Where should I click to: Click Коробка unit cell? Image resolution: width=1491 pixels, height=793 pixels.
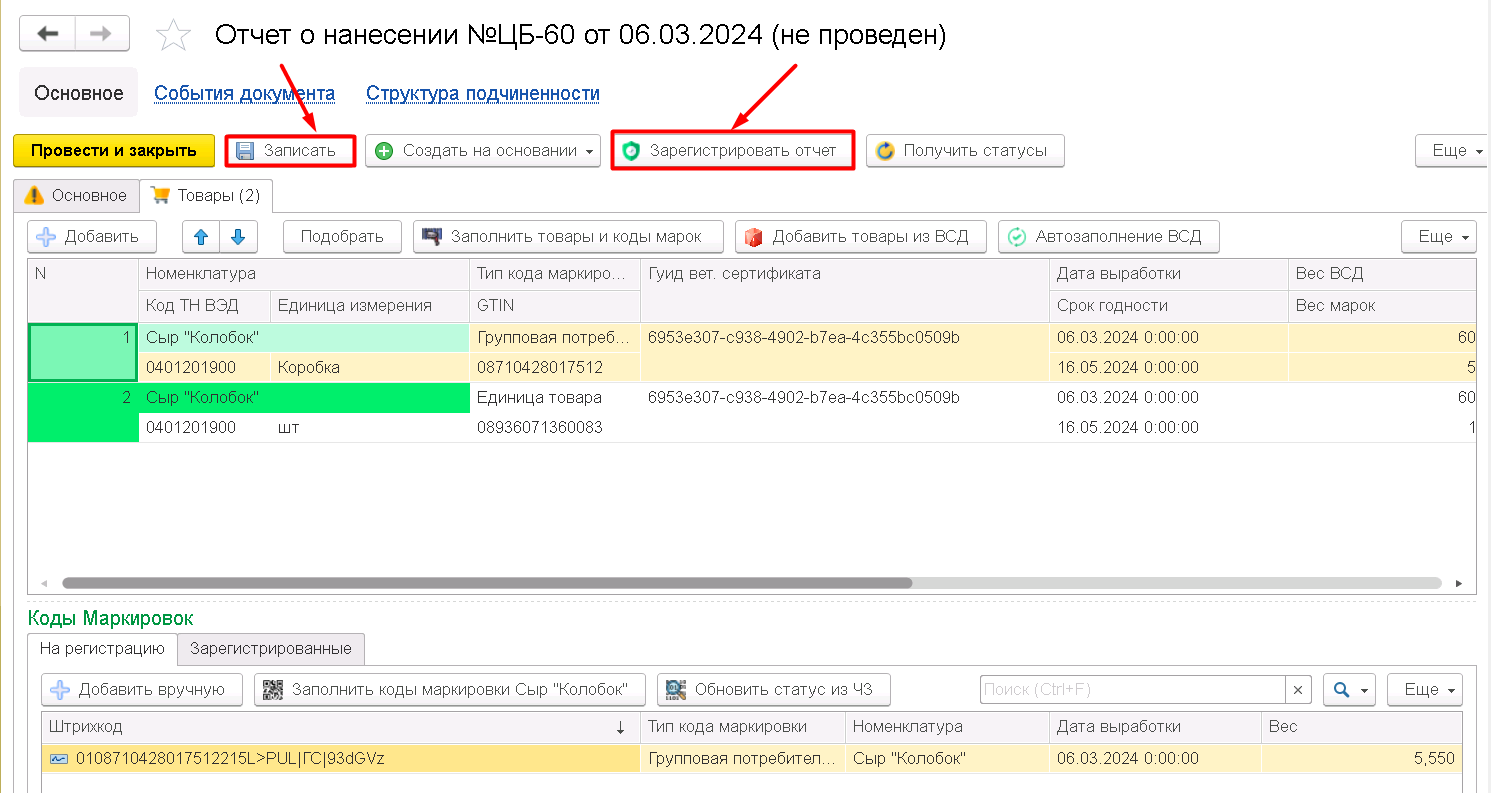coord(370,367)
